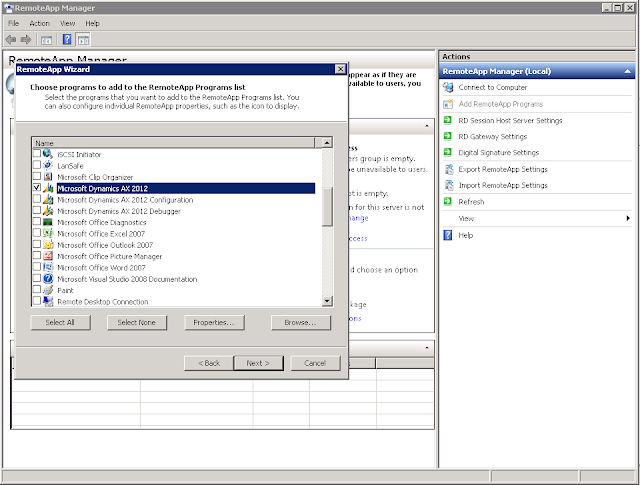Click the Add RemoteApp Programs icon
The image size is (640, 485).
(448, 104)
